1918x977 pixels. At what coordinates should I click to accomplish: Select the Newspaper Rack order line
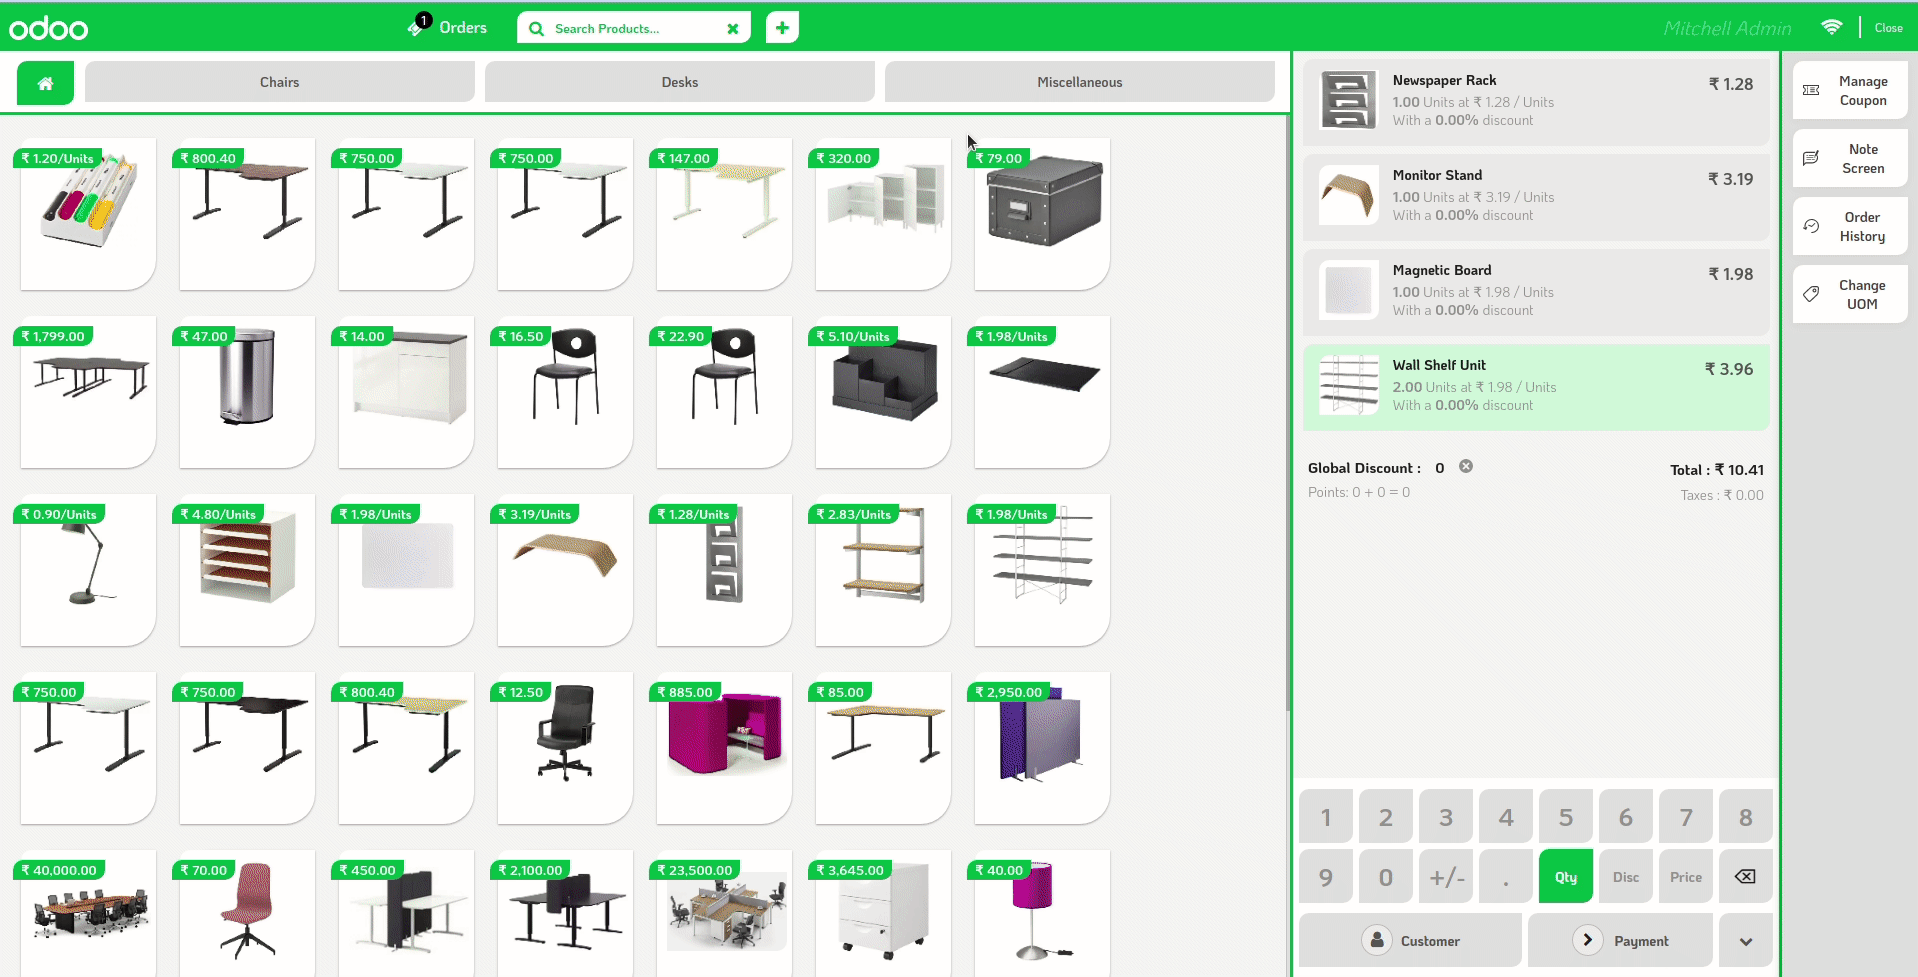coord(1536,101)
